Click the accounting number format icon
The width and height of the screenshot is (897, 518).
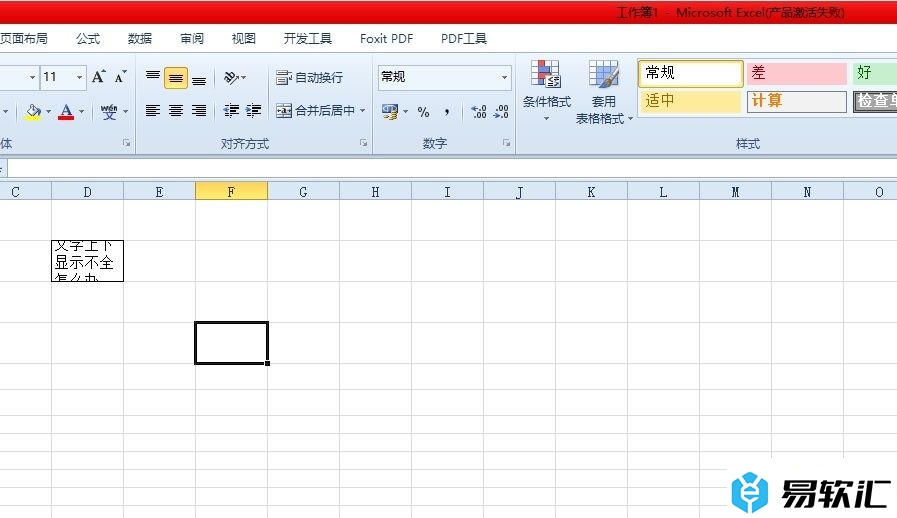coord(390,112)
